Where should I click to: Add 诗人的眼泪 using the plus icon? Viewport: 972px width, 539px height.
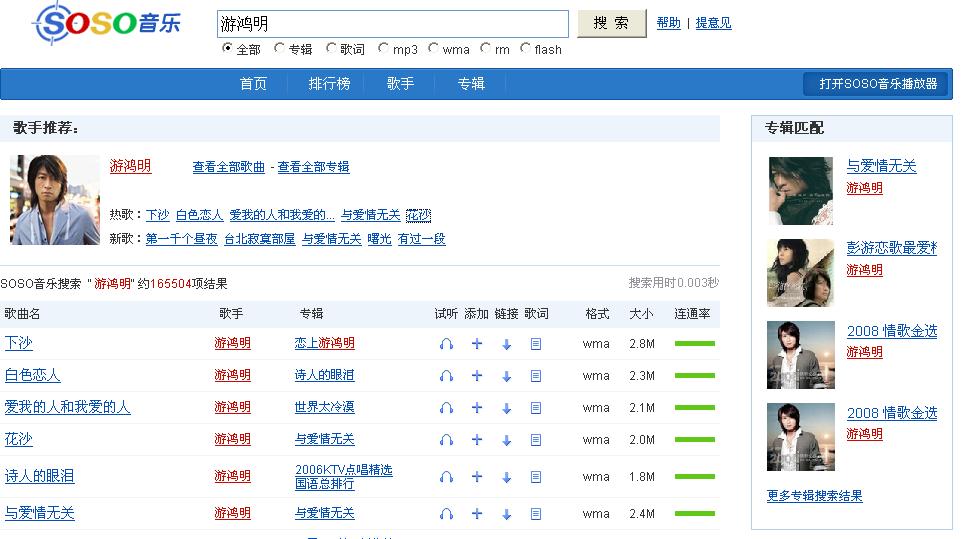[477, 476]
